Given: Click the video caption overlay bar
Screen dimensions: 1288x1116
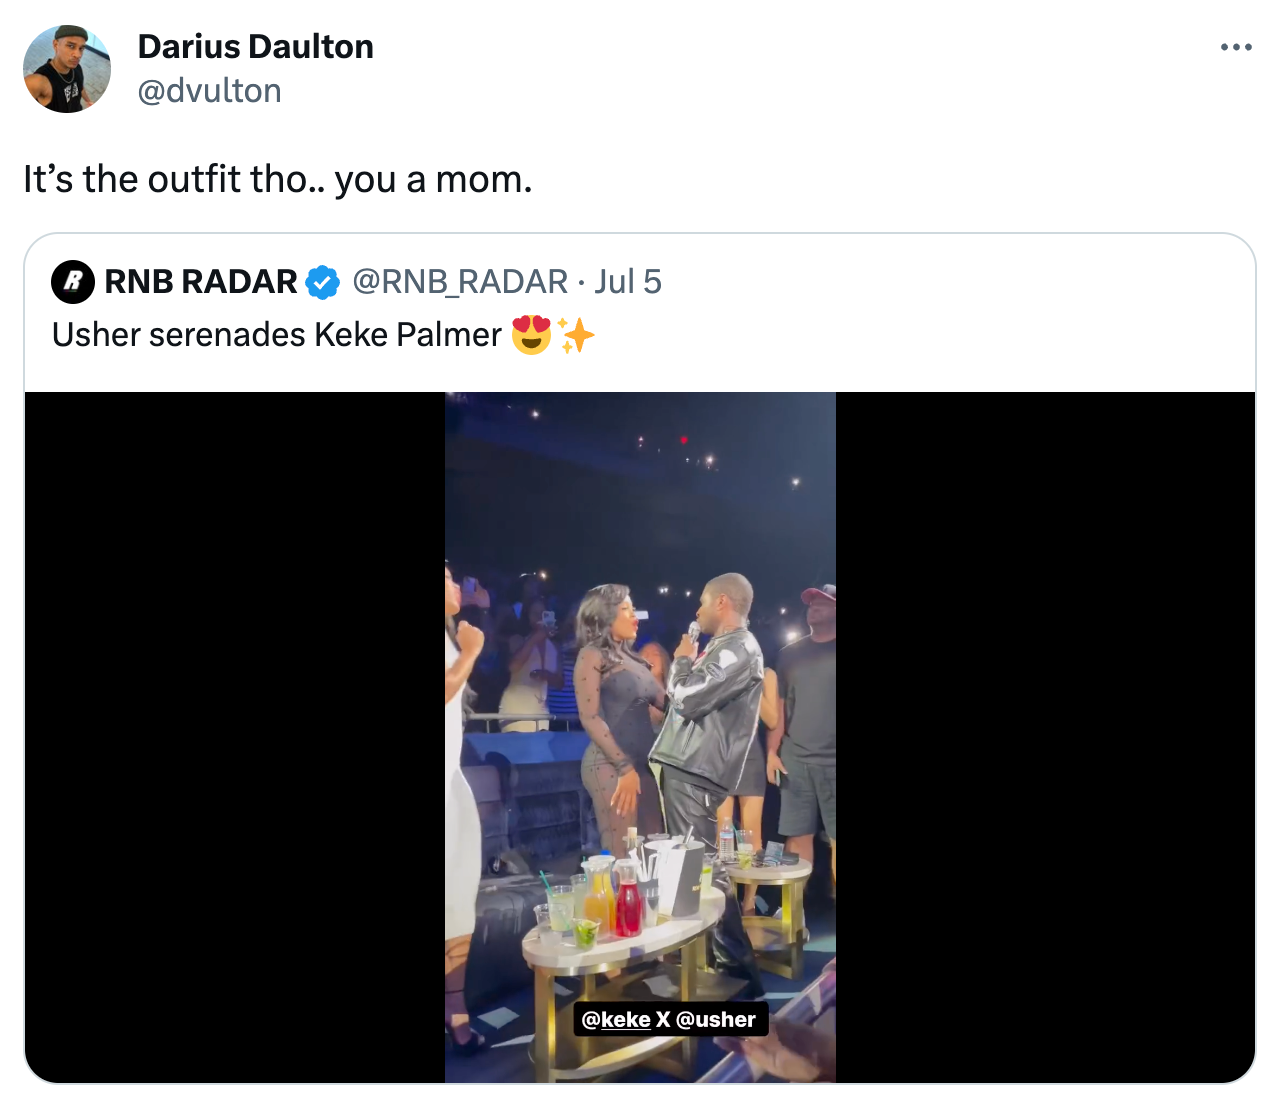Looking at the screenshot, I should 670,1018.
